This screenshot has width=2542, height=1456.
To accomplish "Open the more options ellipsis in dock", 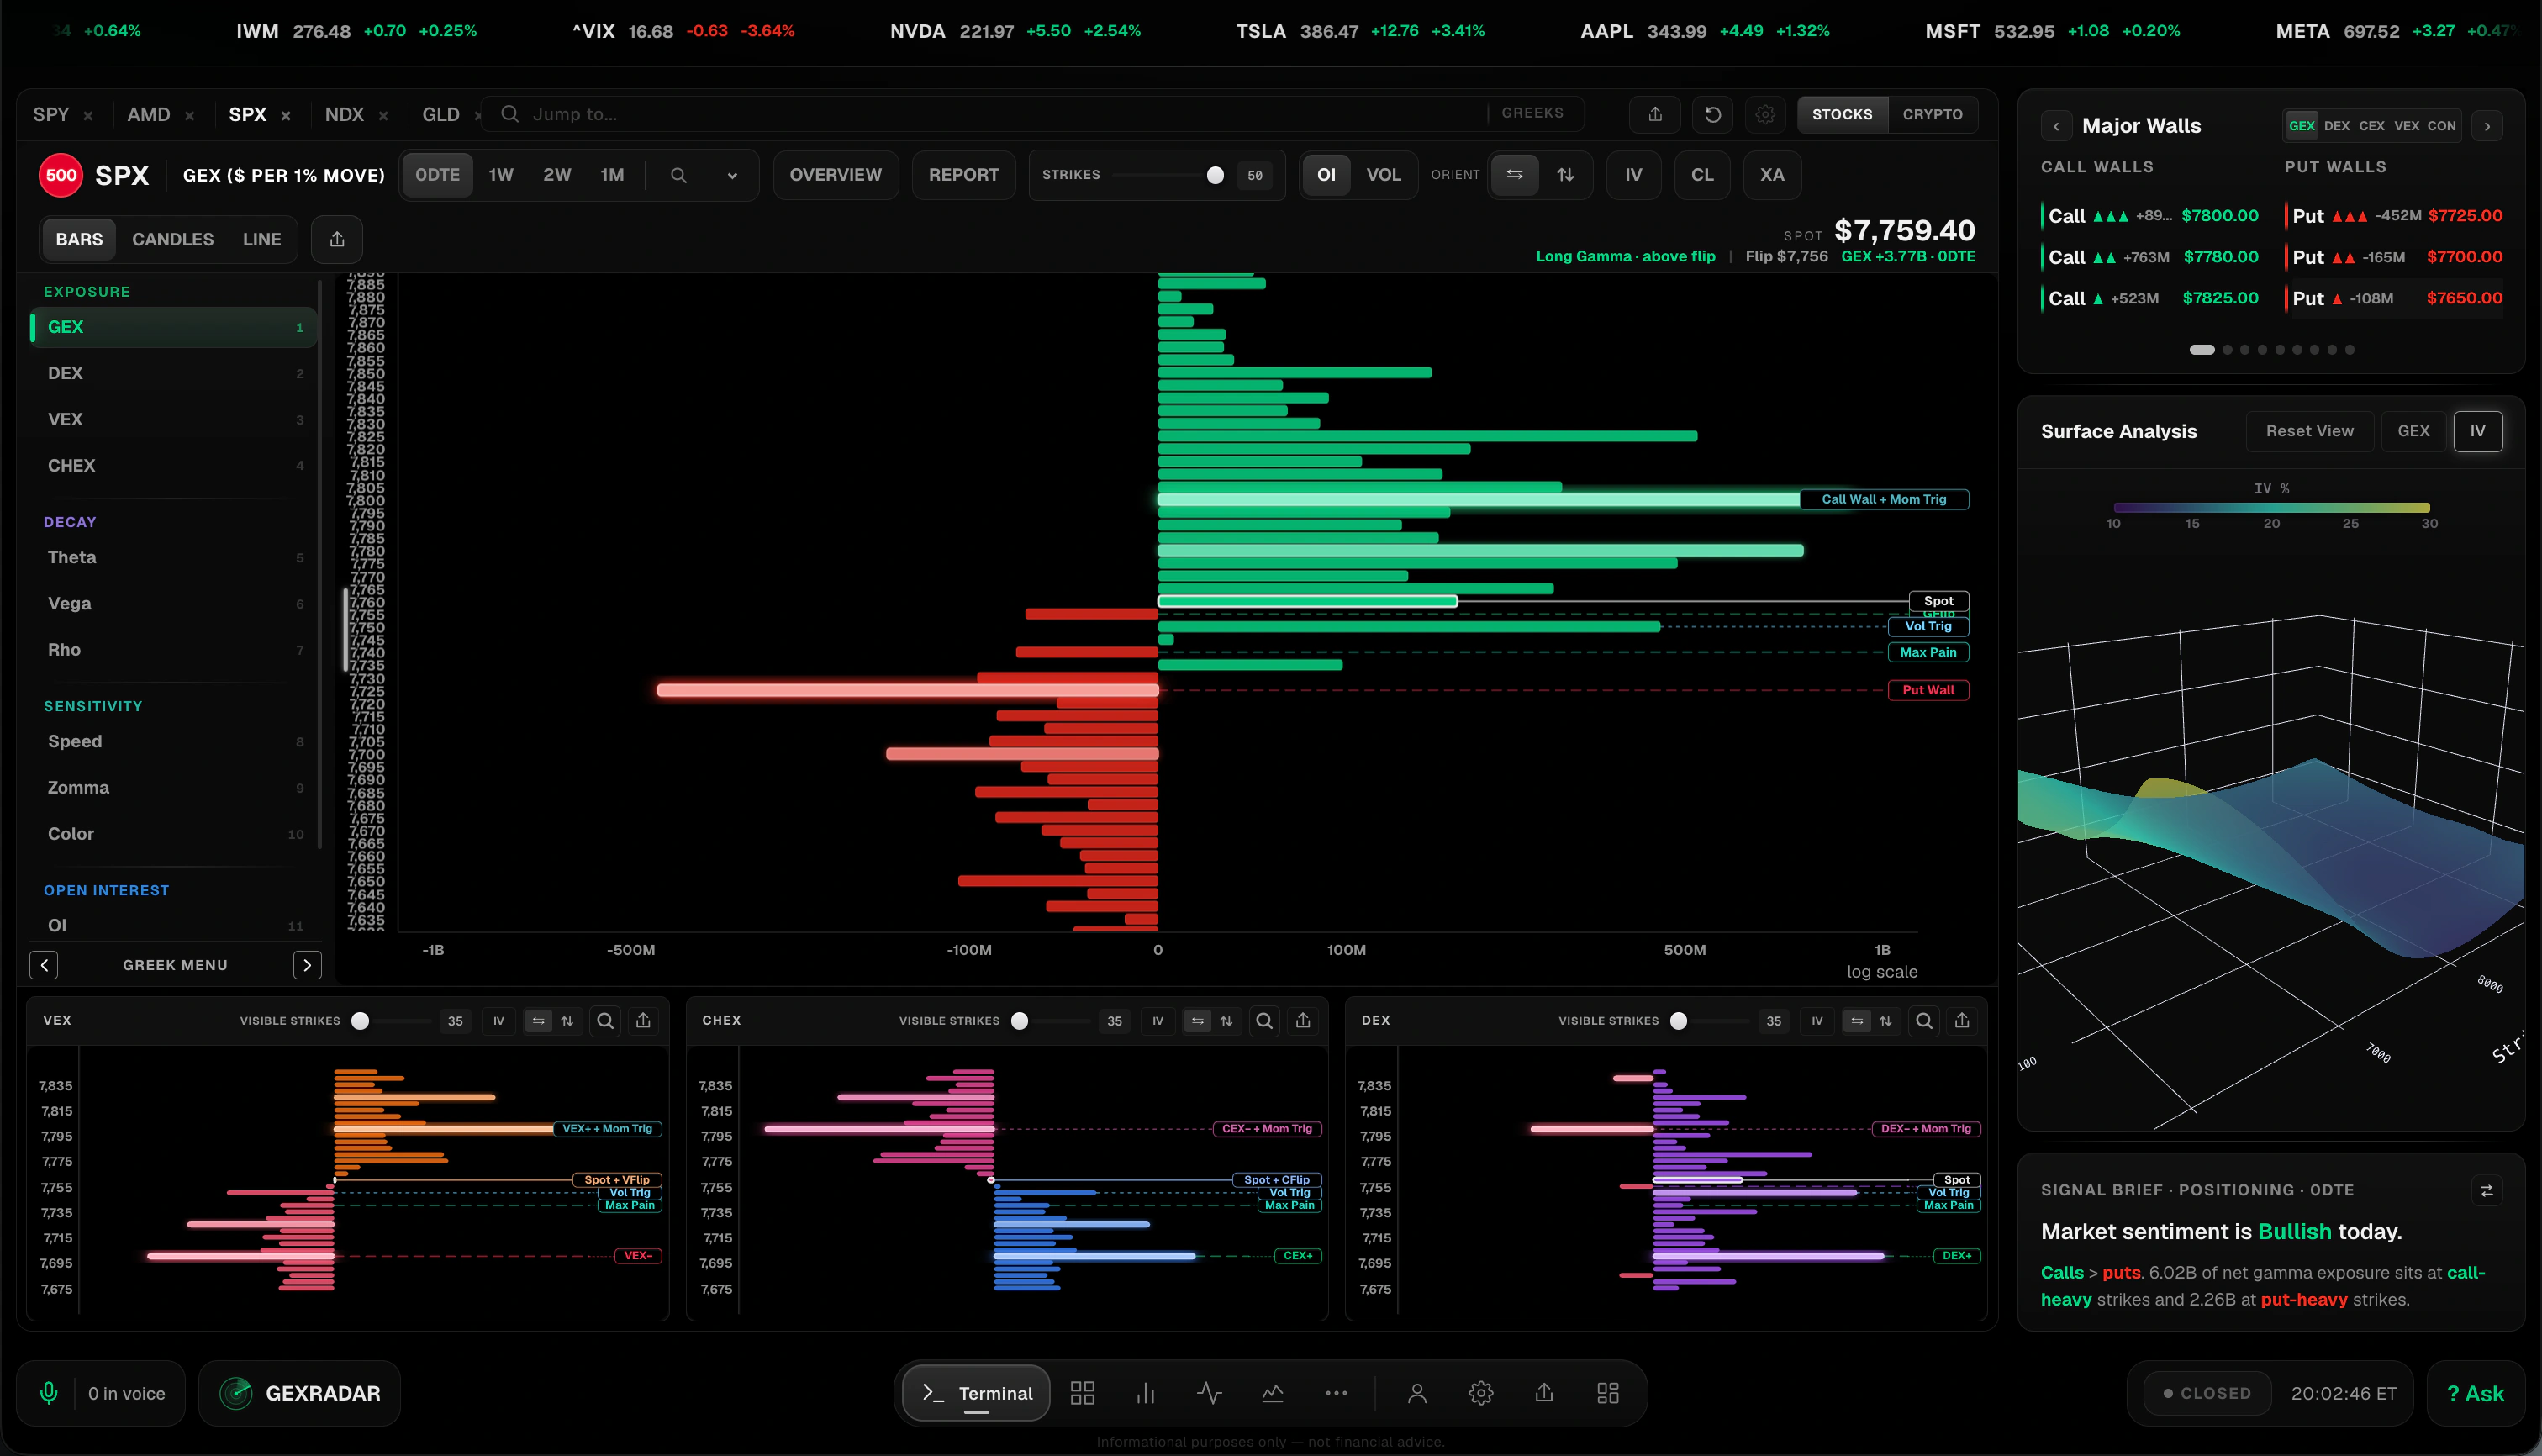I will (x=1336, y=1393).
